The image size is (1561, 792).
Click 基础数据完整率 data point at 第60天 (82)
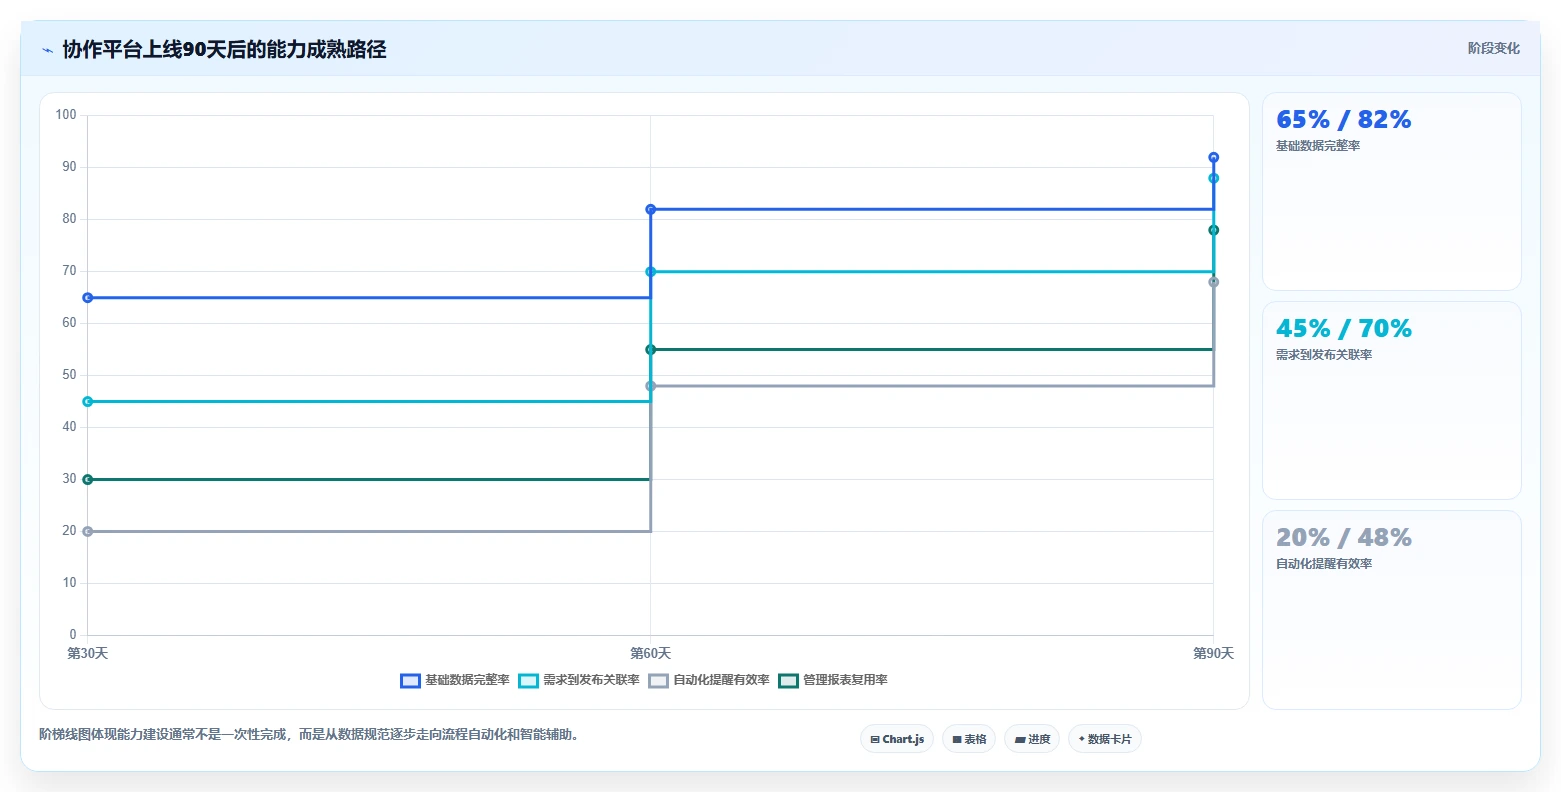(651, 209)
